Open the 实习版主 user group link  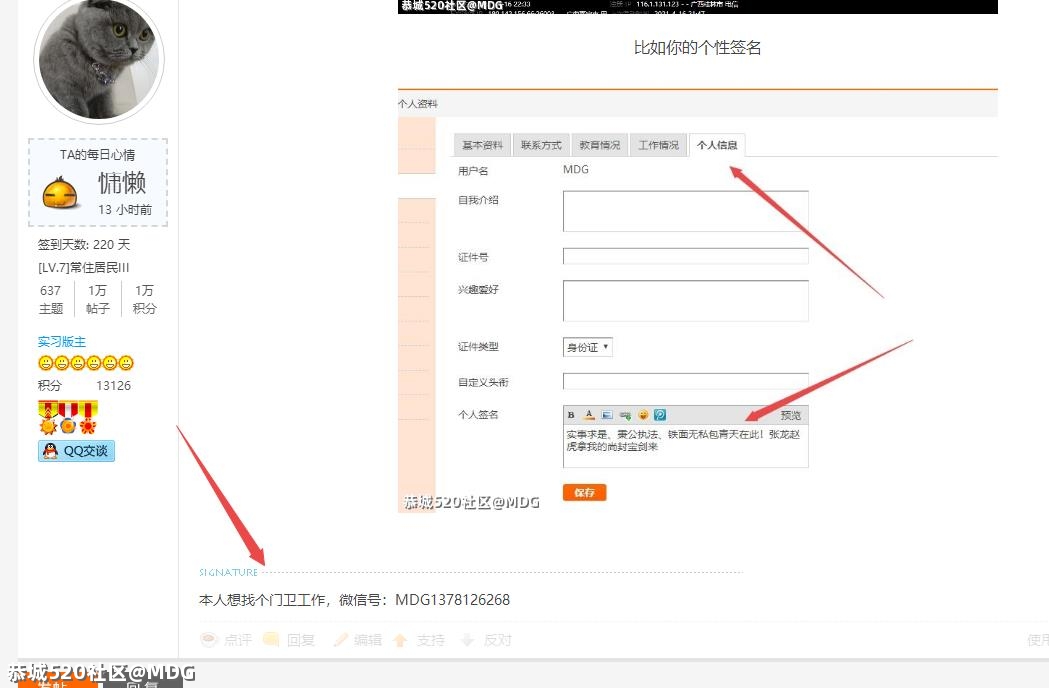[x=62, y=341]
